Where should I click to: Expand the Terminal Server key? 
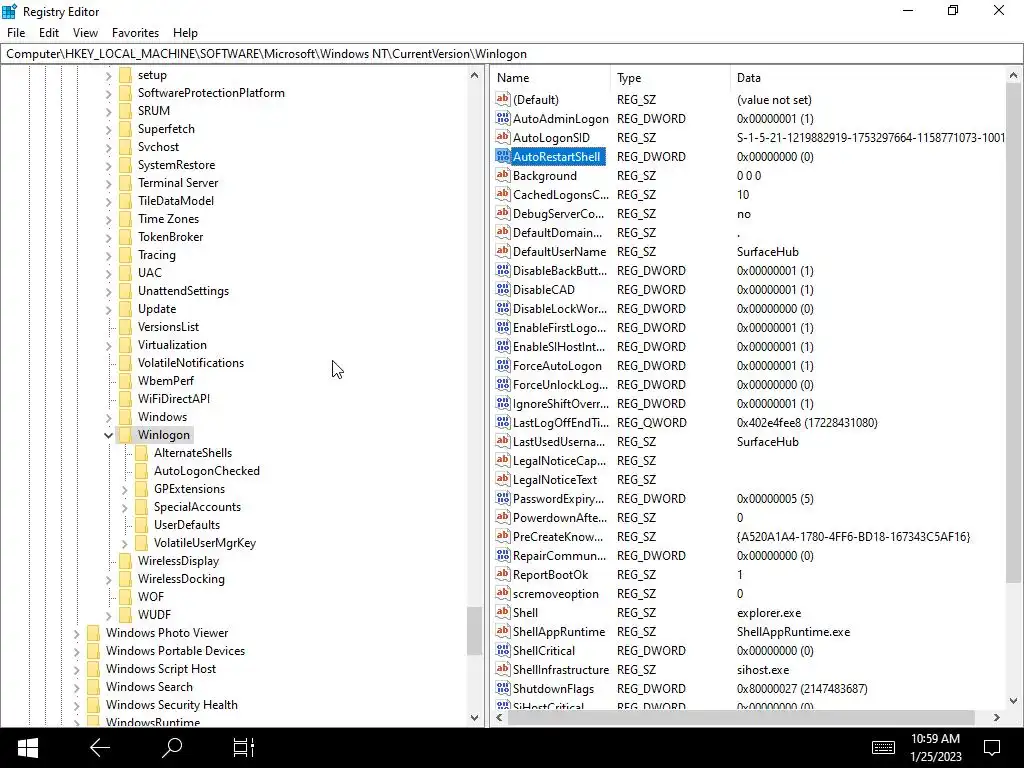click(108, 184)
